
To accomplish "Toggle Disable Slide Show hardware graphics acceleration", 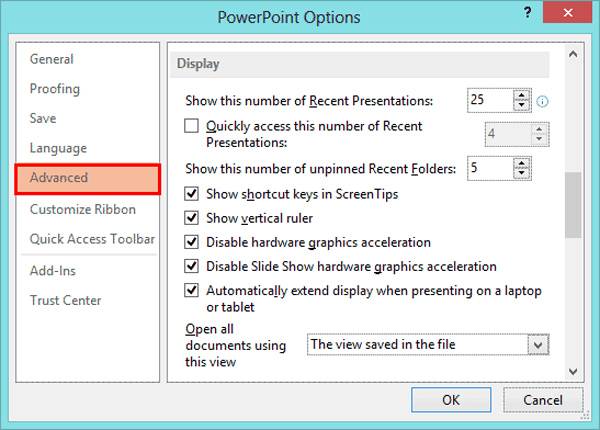I will 193,267.
